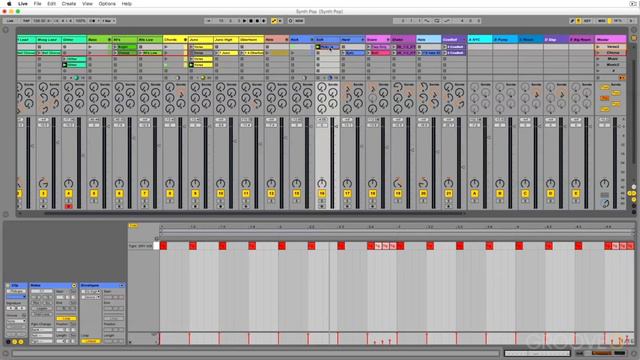The height and width of the screenshot is (360, 640).
Task: Toggle the Chords track activator button
Action: (x=170, y=193)
